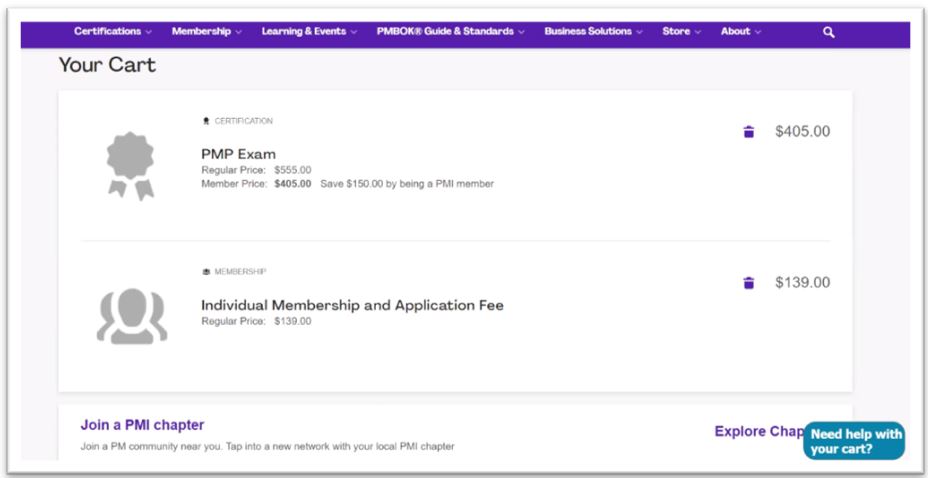The image size is (928, 478).
Task: Open the Membership nav item
Action: [201, 31]
